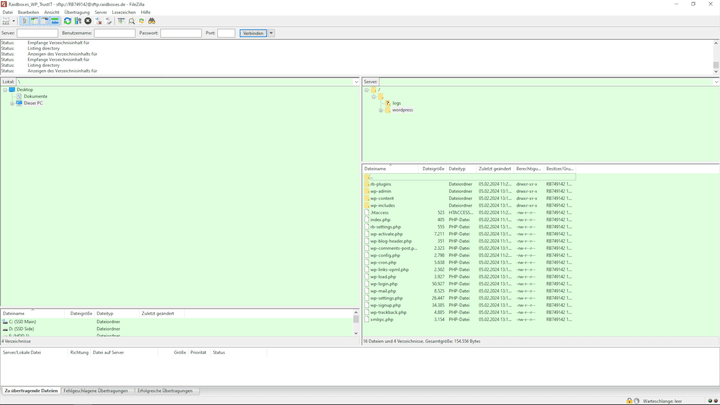
Task: Click the disconnect from server icon
Action: 99,20
